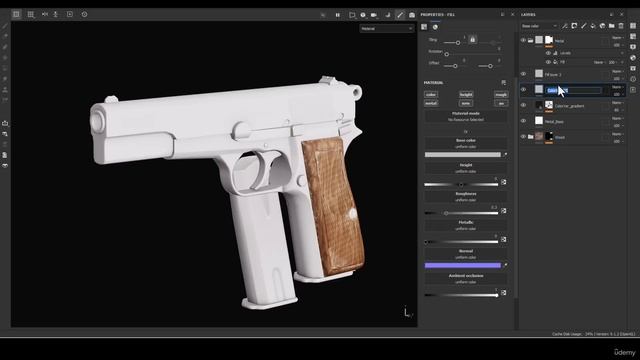640x360 pixels.
Task: Add a smart material layer
Action: click(602, 26)
